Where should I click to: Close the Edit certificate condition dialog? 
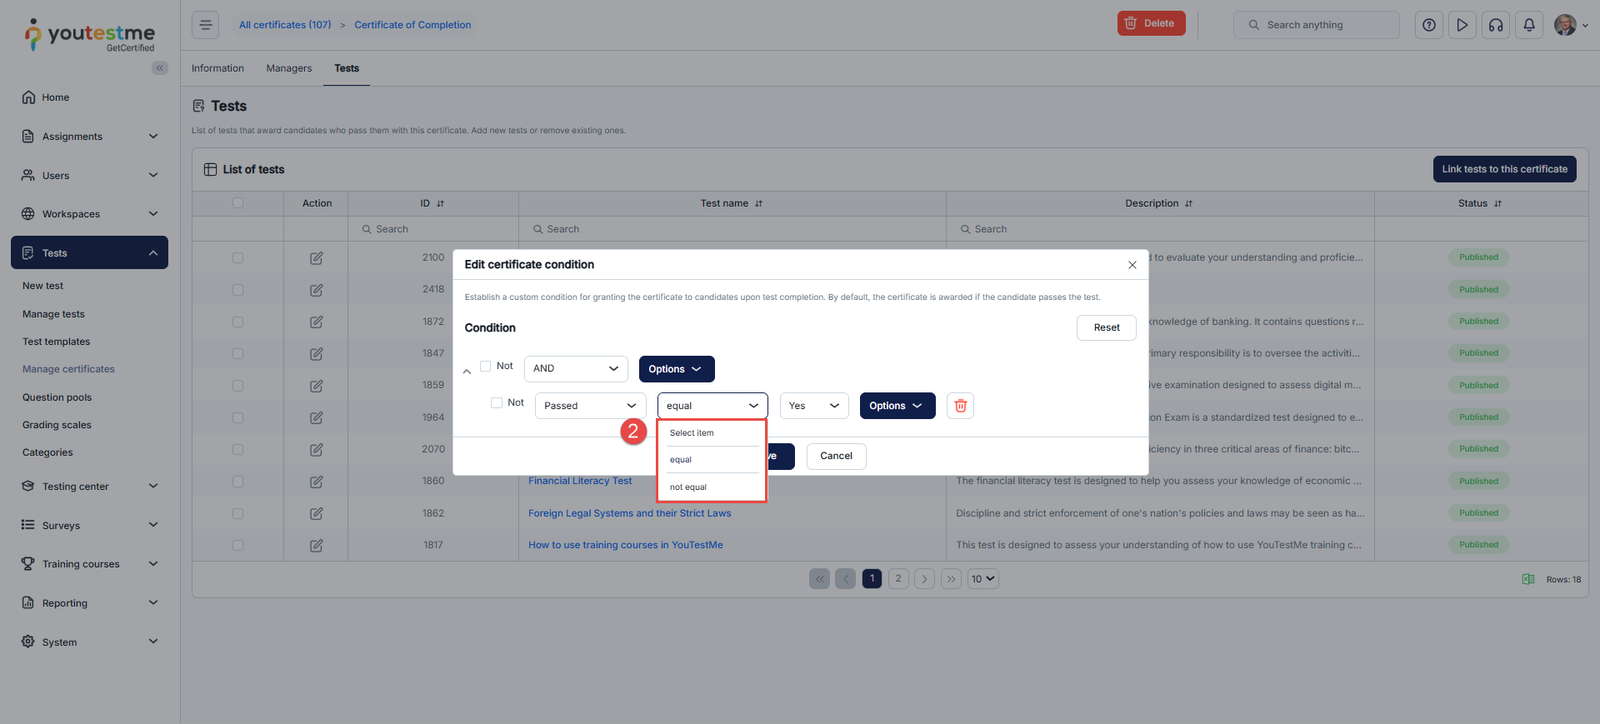click(1132, 265)
